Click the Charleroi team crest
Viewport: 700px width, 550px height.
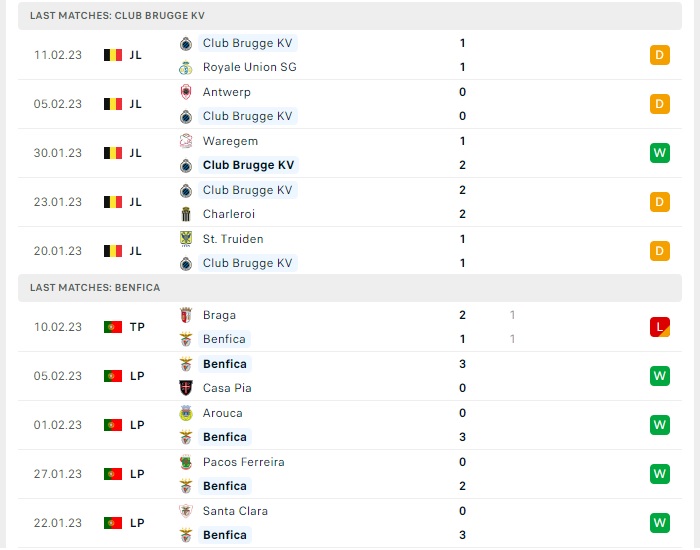tap(186, 214)
